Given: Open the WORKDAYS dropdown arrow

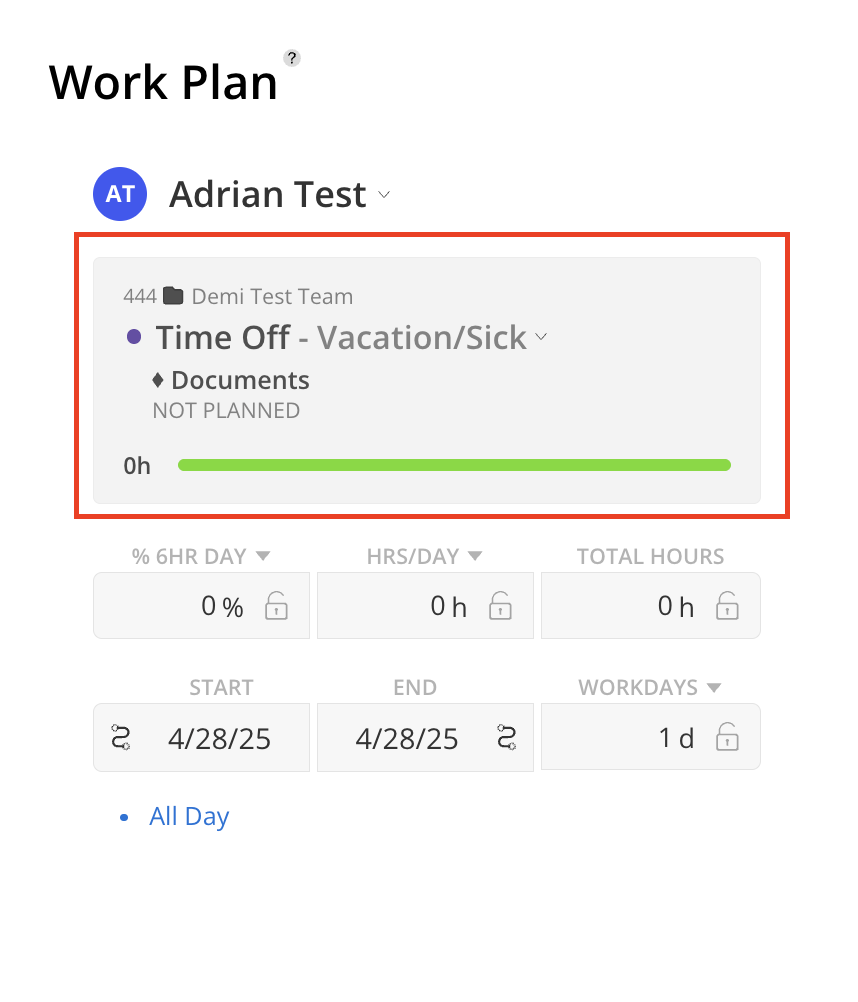Looking at the screenshot, I should tap(714, 688).
